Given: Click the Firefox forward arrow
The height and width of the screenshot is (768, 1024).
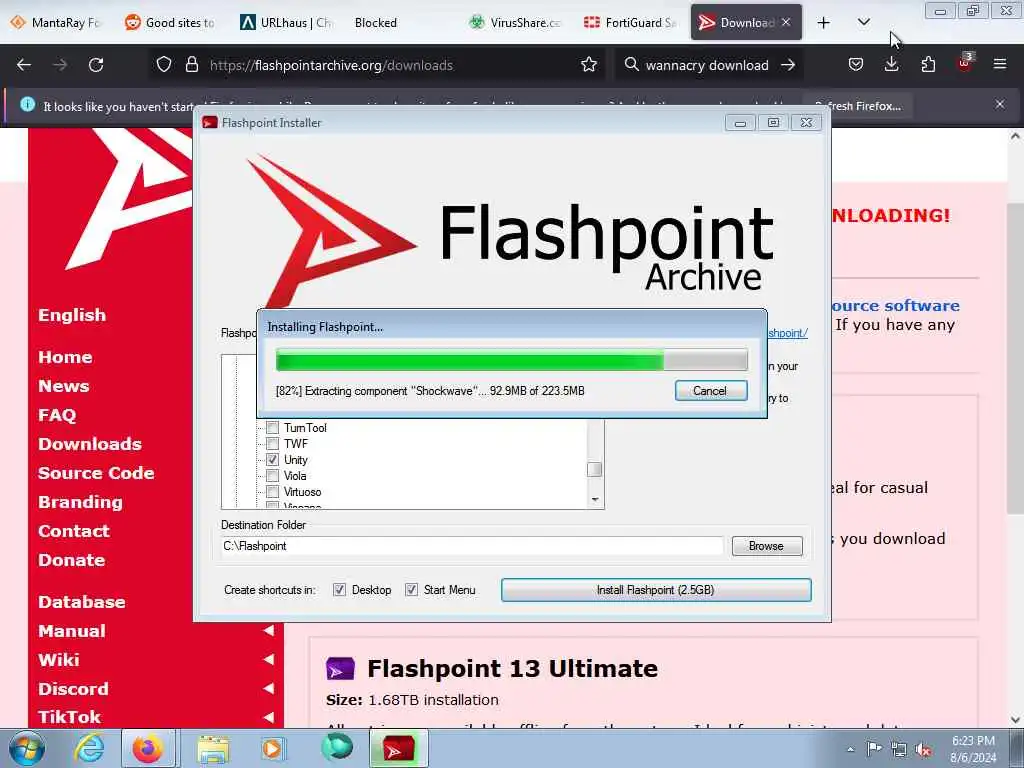Looking at the screenshot, I should 60,65.
